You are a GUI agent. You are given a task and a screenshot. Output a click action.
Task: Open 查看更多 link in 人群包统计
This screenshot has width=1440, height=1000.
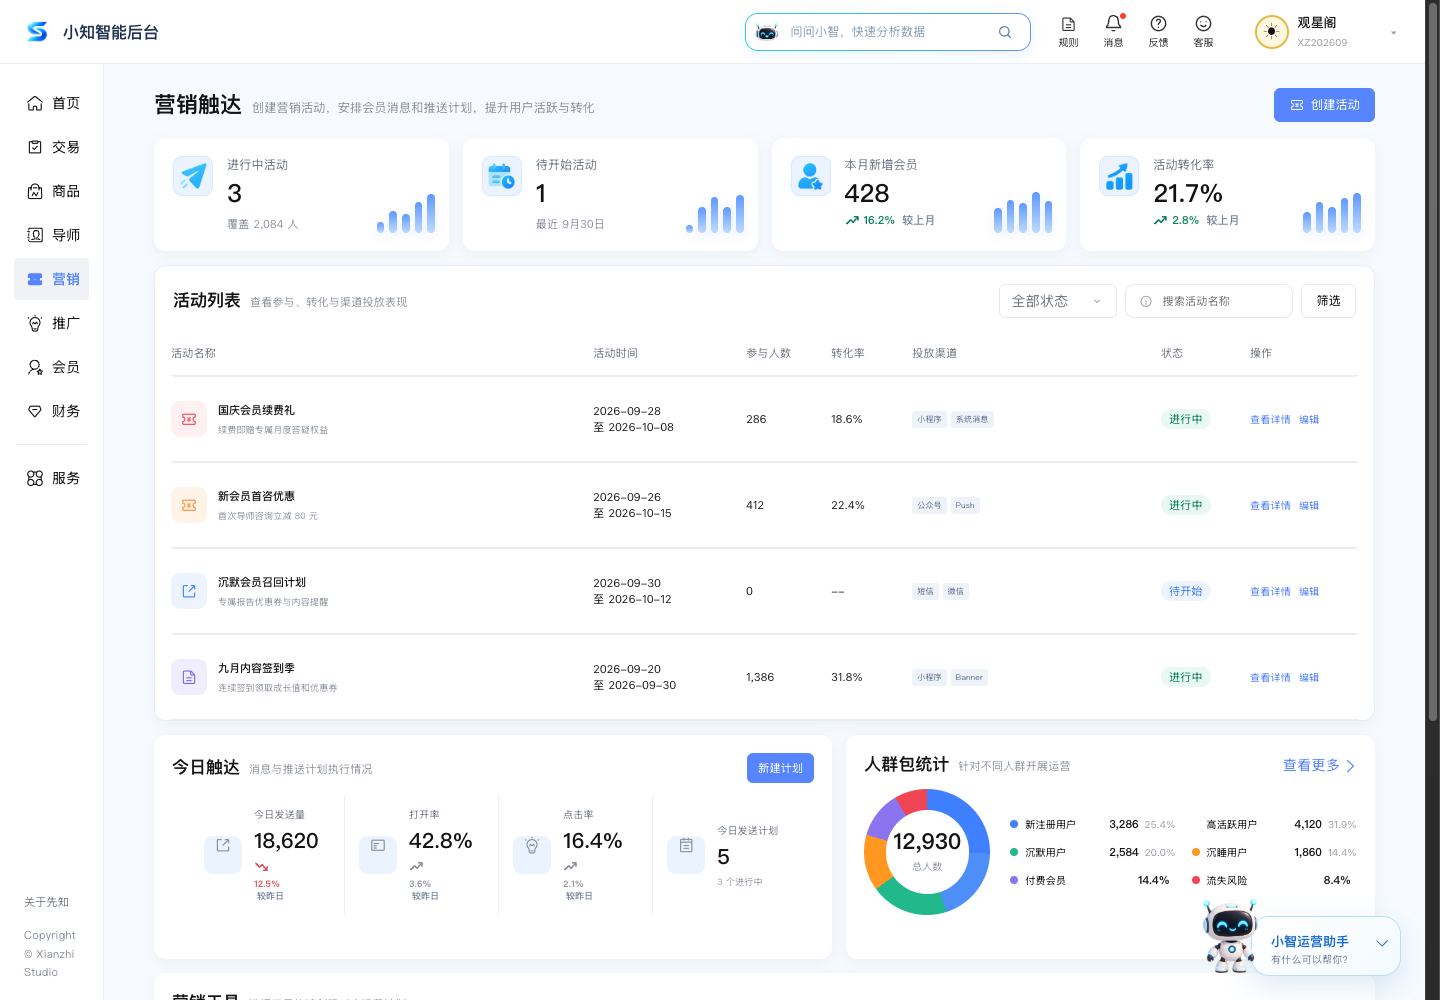(1319, 765)
